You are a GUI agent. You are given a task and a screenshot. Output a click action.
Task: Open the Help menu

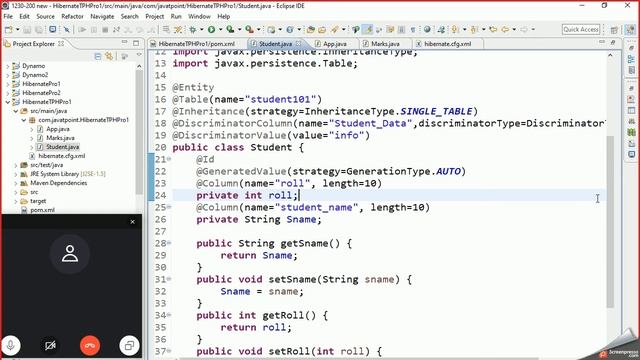click(224, 16)
